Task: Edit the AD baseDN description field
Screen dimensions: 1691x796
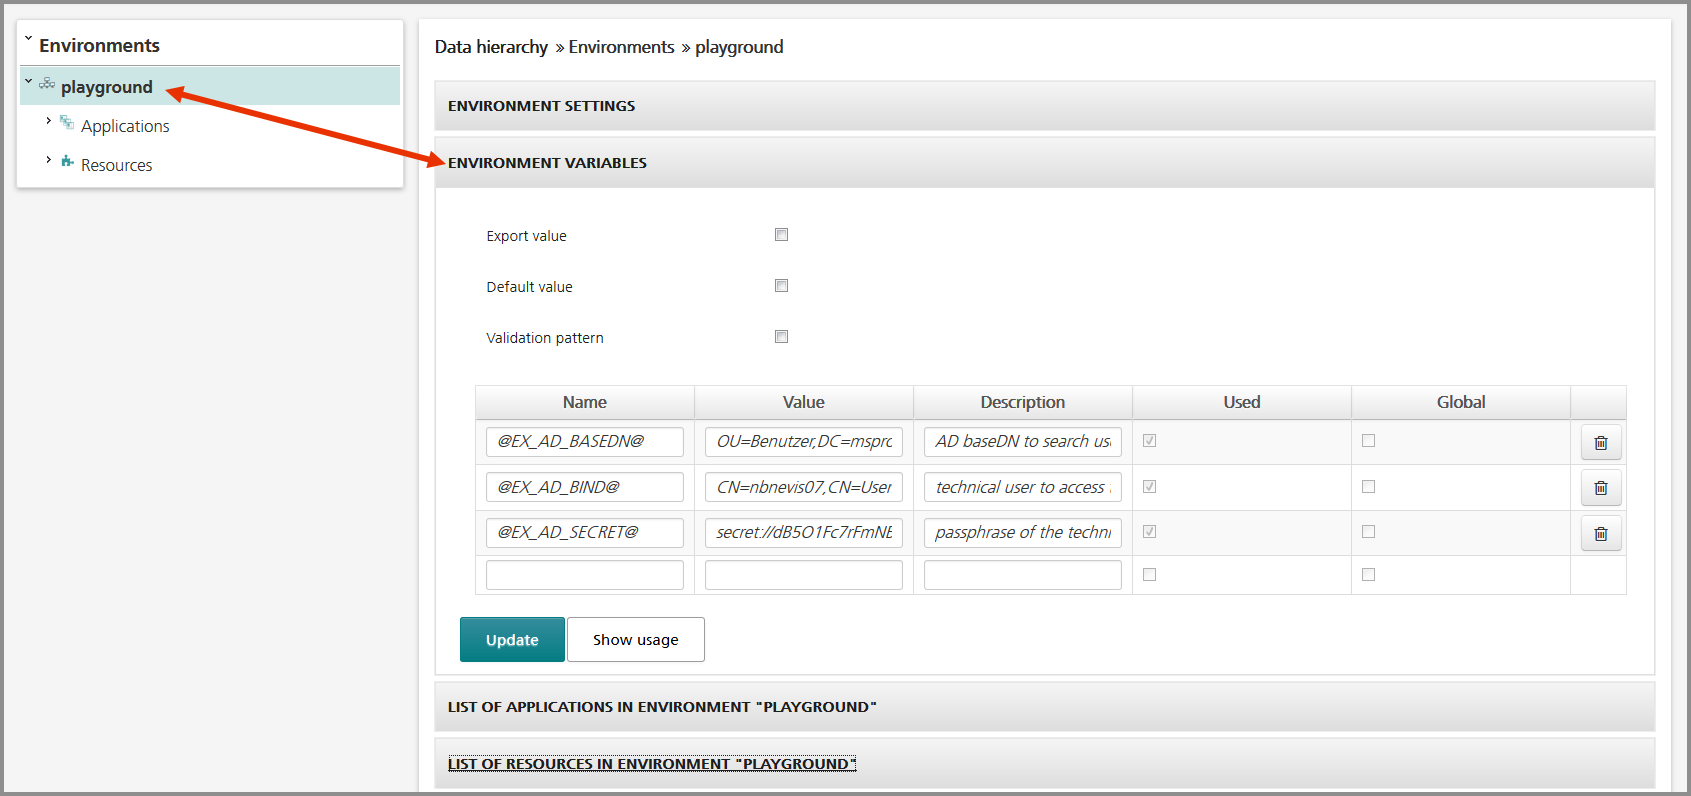Action: (1023, 442)
